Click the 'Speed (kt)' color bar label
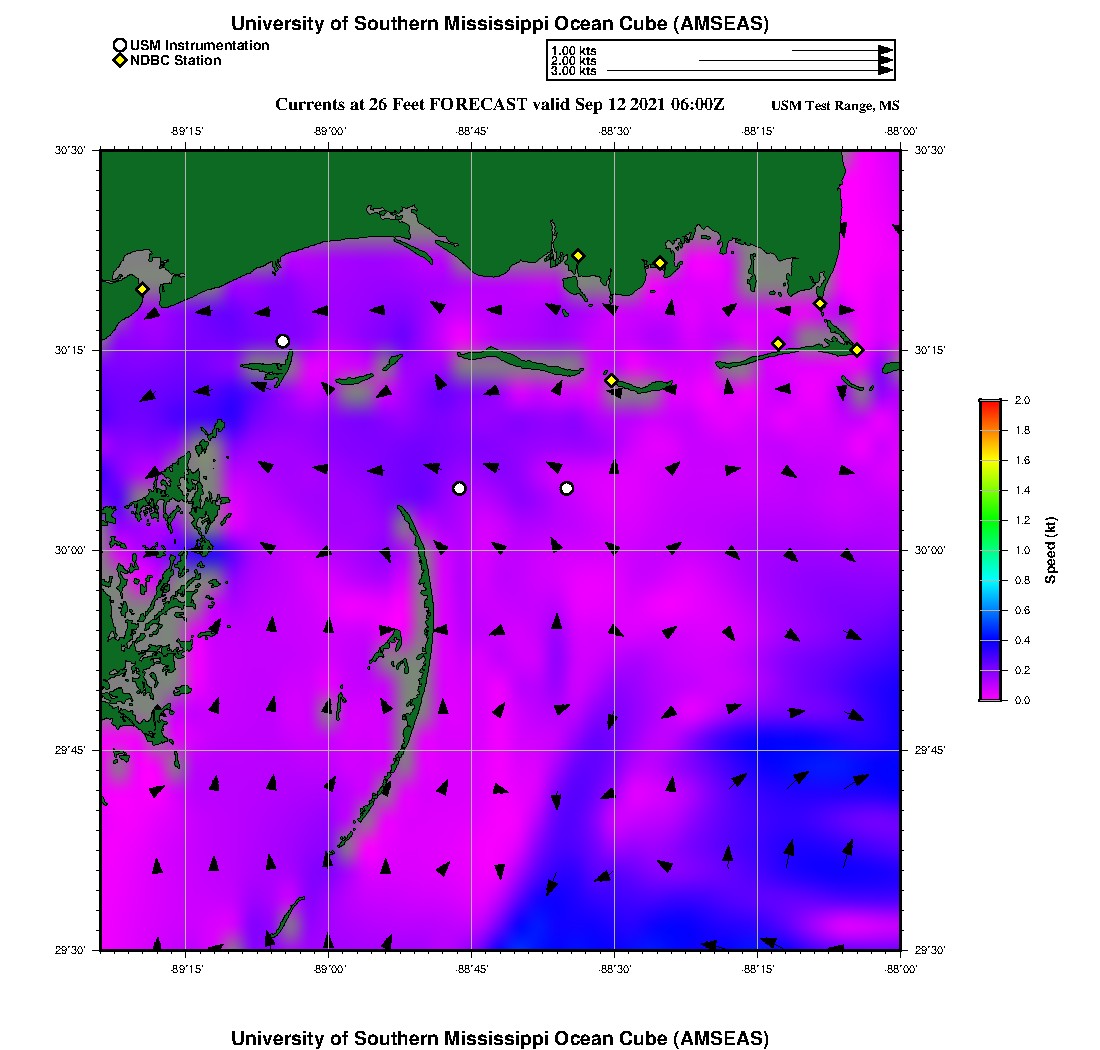Screen dimensions: 1100x1050 (x=1050, y=550)
